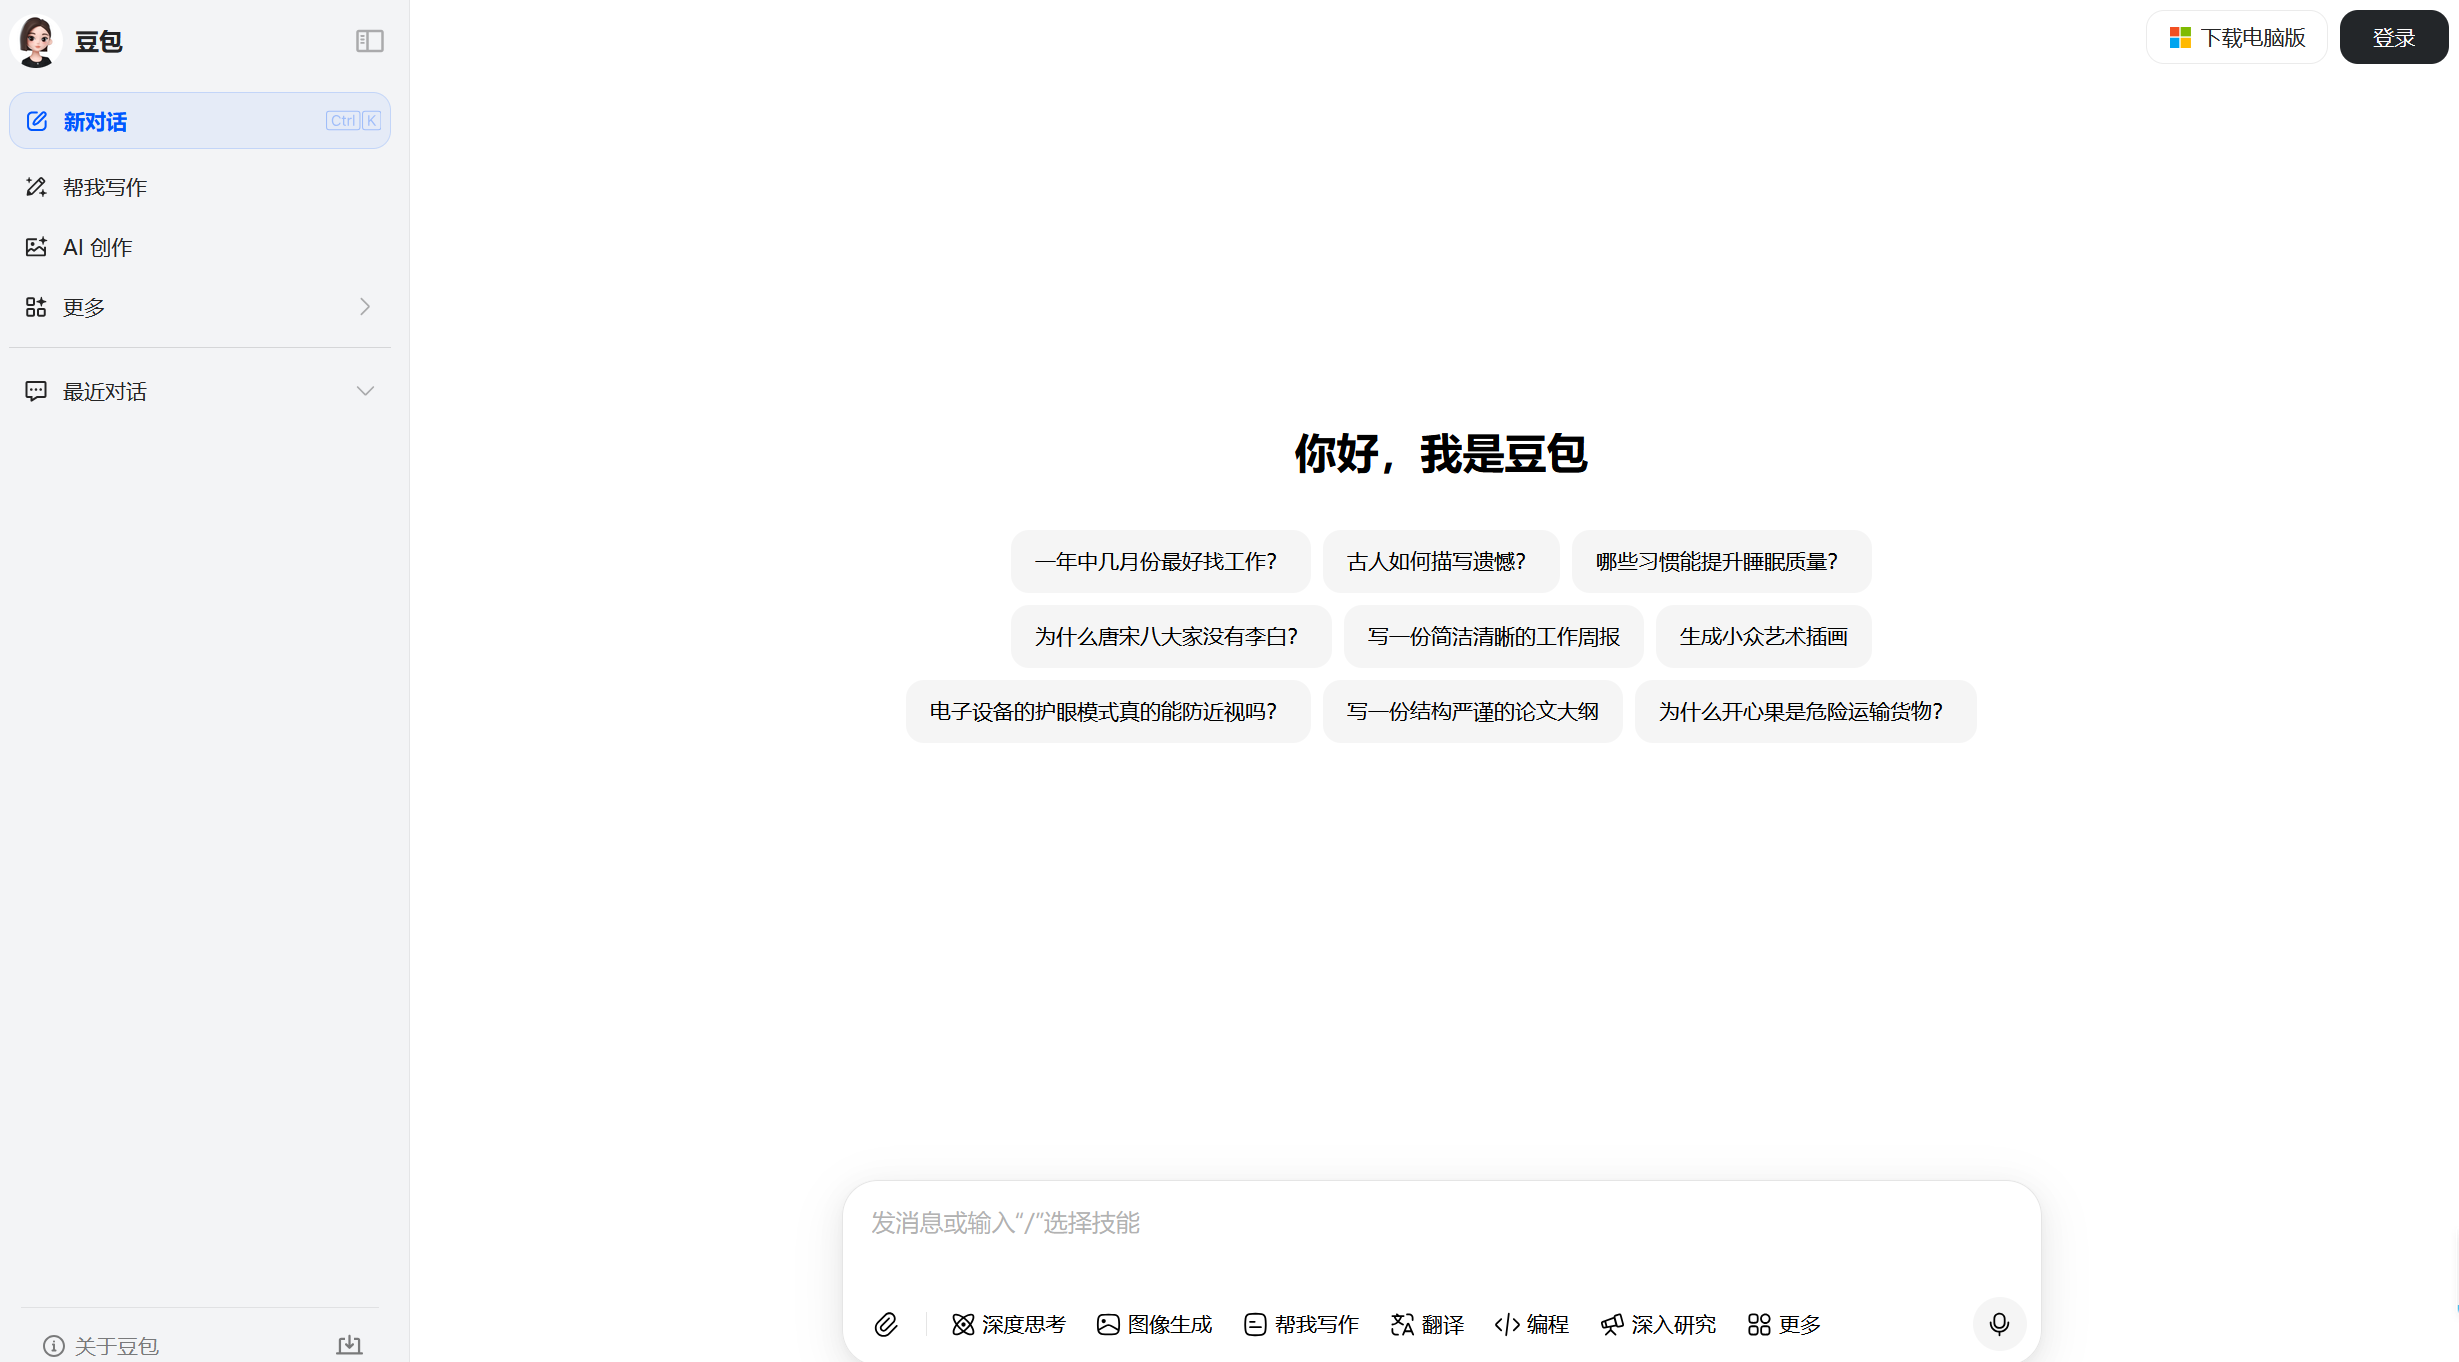Viewport: 2459px width, 1362px height.
Task: Select the 编程 coding skill icon
Action: point(1507,1324)
